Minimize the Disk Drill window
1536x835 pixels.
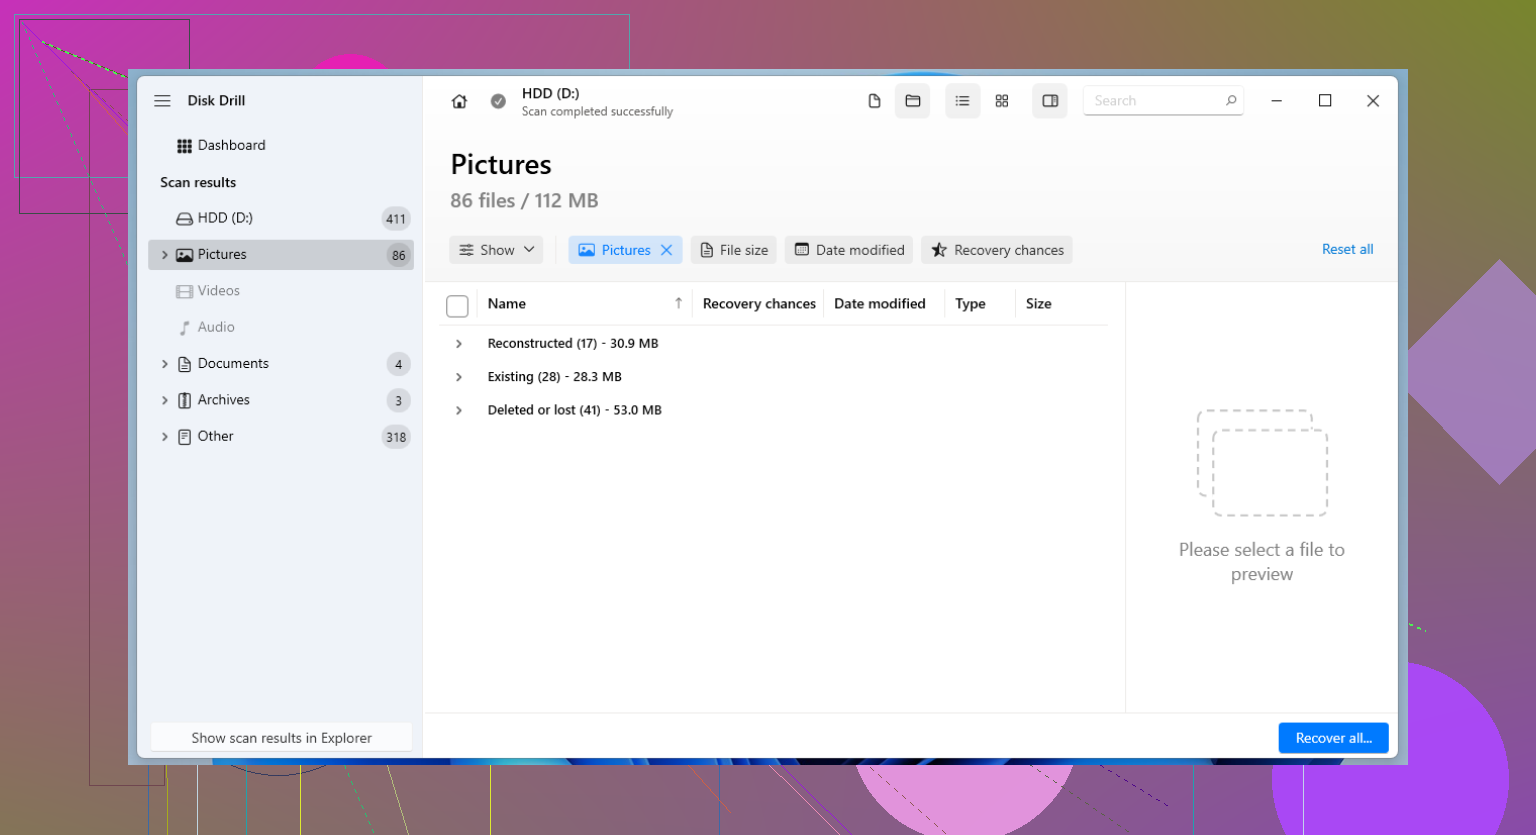[1276, 101]
